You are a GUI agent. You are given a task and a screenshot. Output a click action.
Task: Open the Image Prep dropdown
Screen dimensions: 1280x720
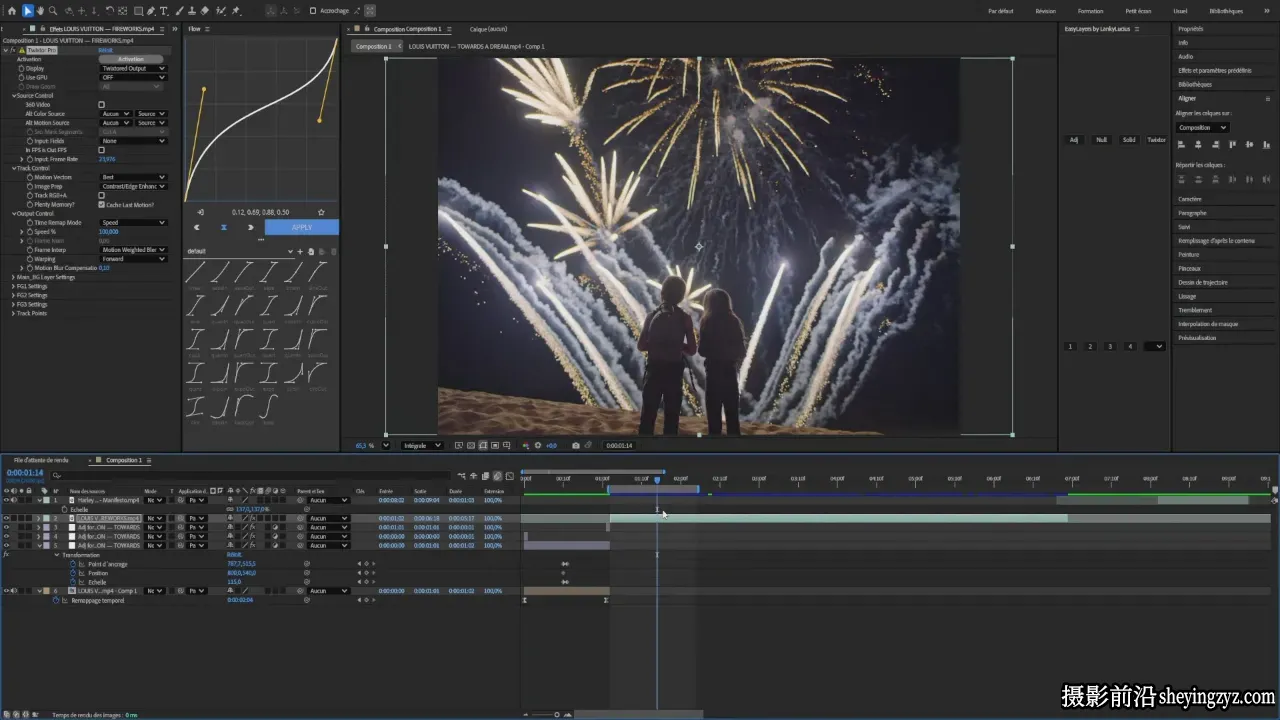(x=133, y=186)
